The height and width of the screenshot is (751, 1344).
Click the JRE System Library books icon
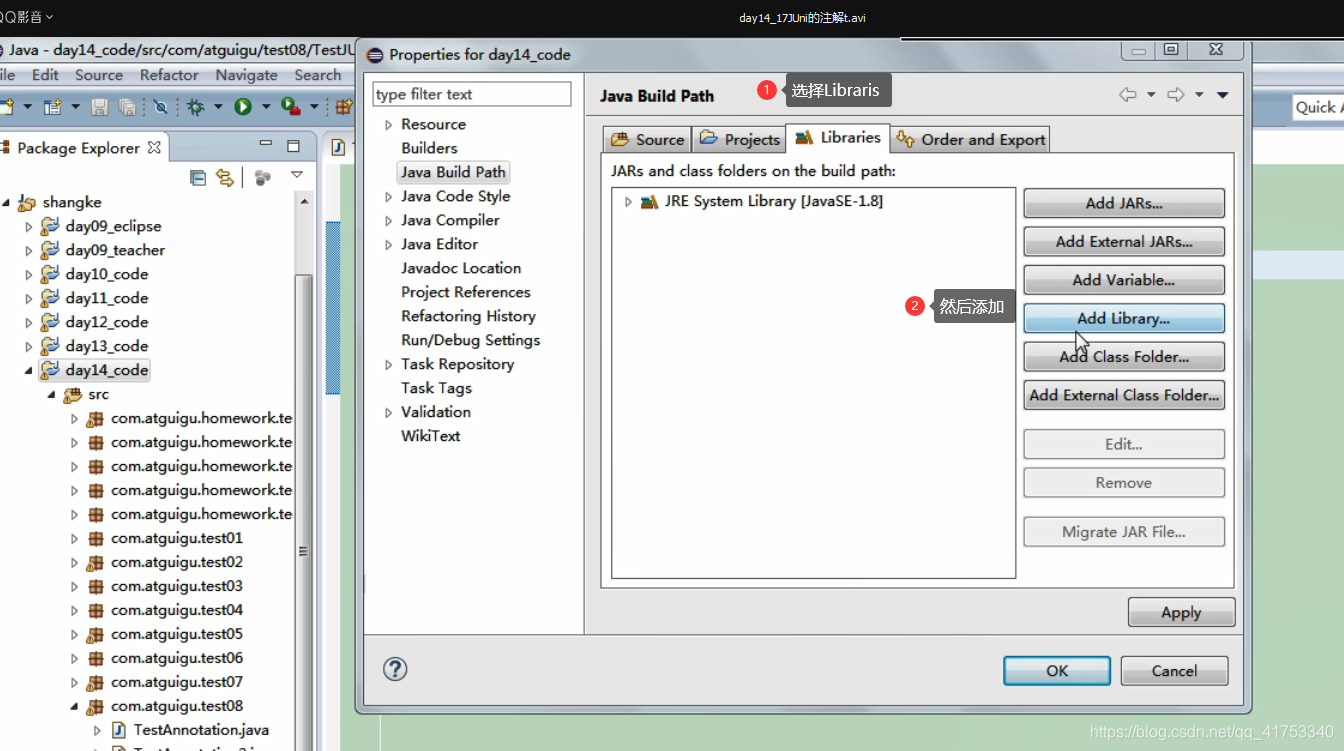point(649,201)
